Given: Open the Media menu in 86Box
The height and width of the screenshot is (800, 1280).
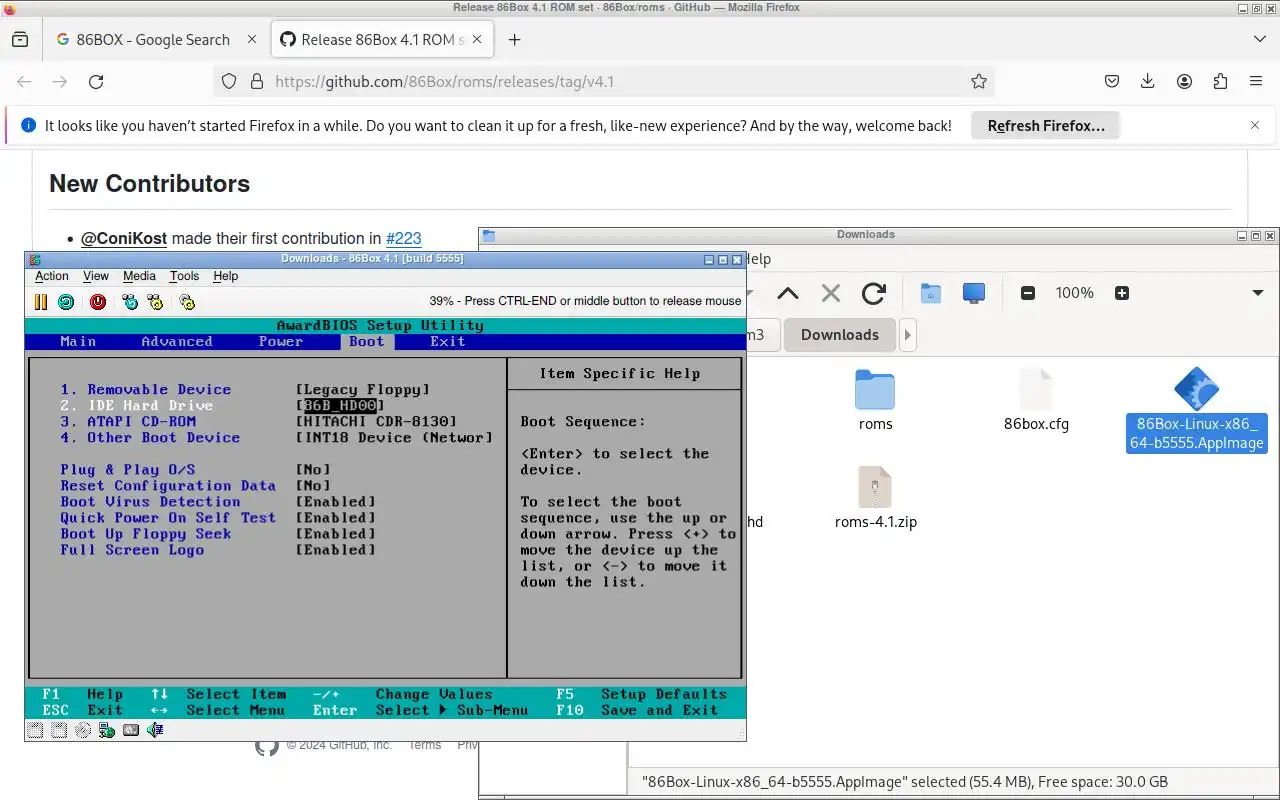Looking at the screenshot, I should [x=139, y=276].
